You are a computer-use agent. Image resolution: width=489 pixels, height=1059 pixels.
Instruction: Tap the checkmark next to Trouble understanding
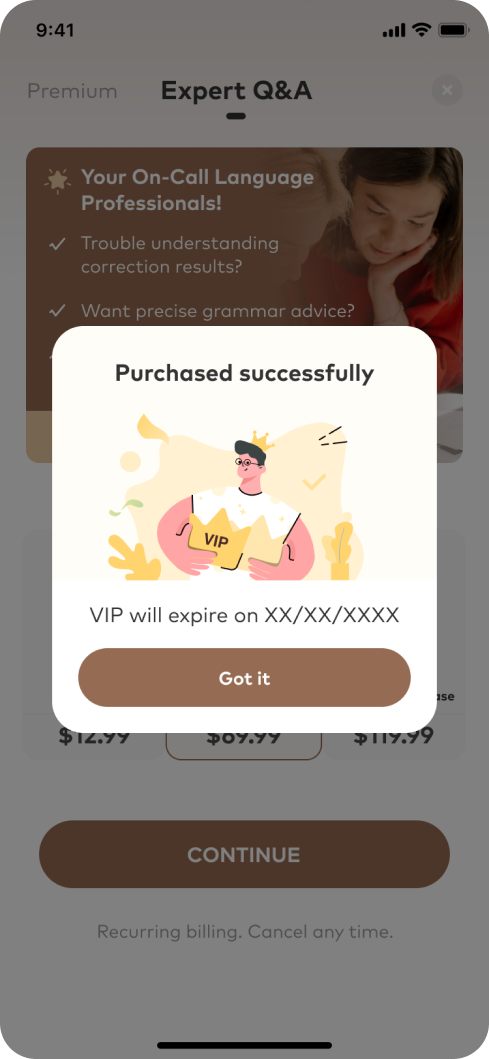[x=57, y=244]
